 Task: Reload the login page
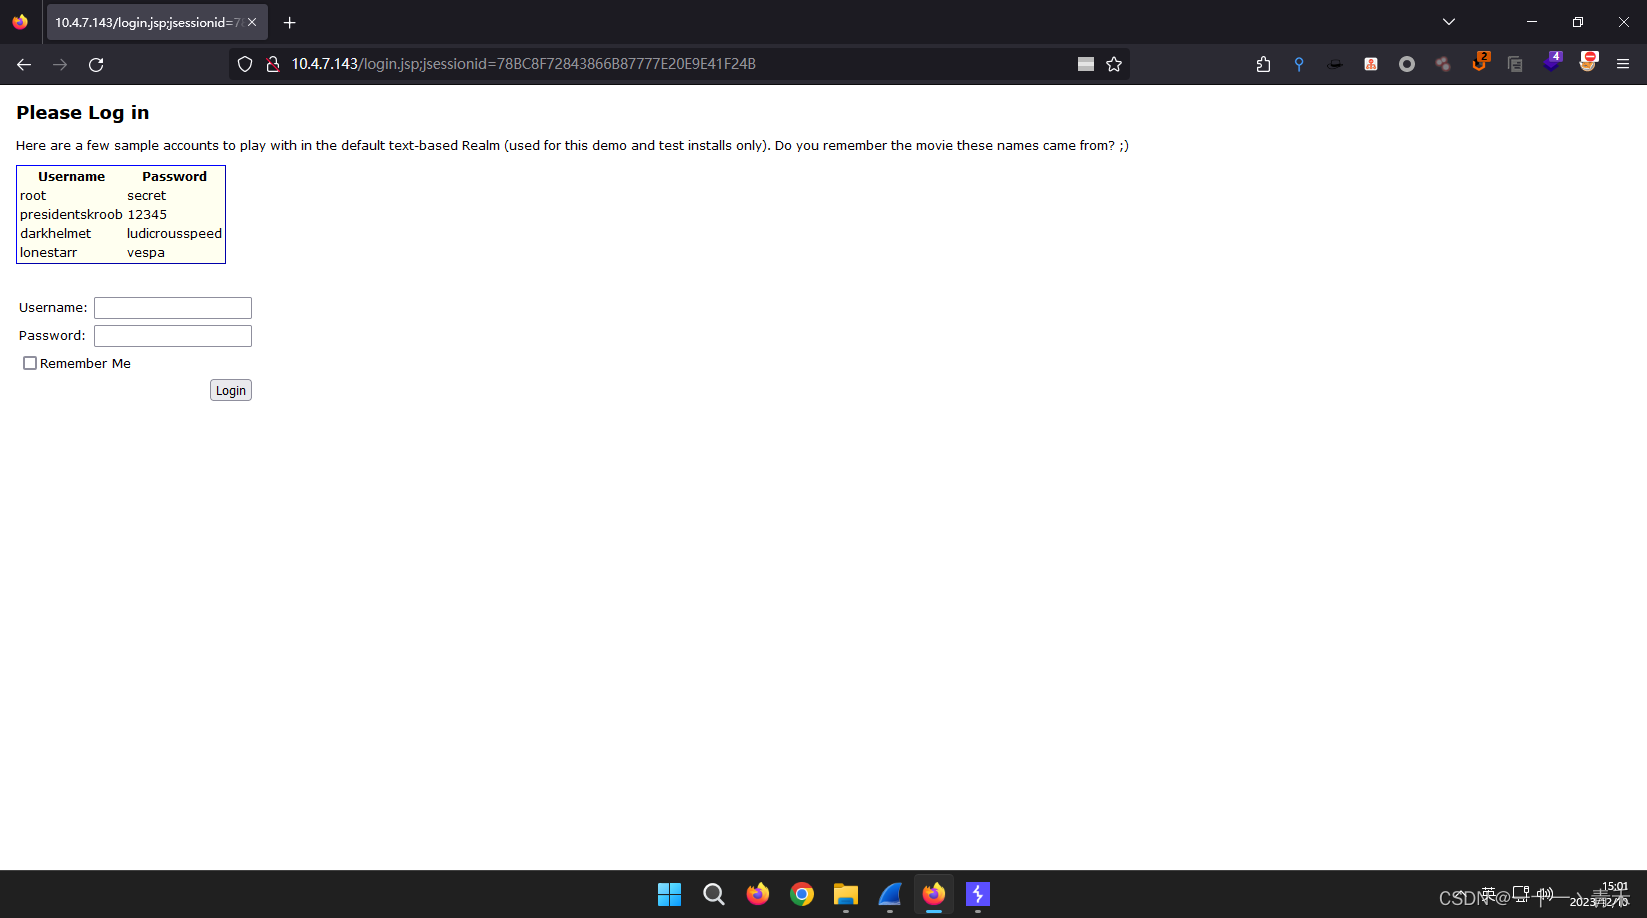click(x=96, y=64)
